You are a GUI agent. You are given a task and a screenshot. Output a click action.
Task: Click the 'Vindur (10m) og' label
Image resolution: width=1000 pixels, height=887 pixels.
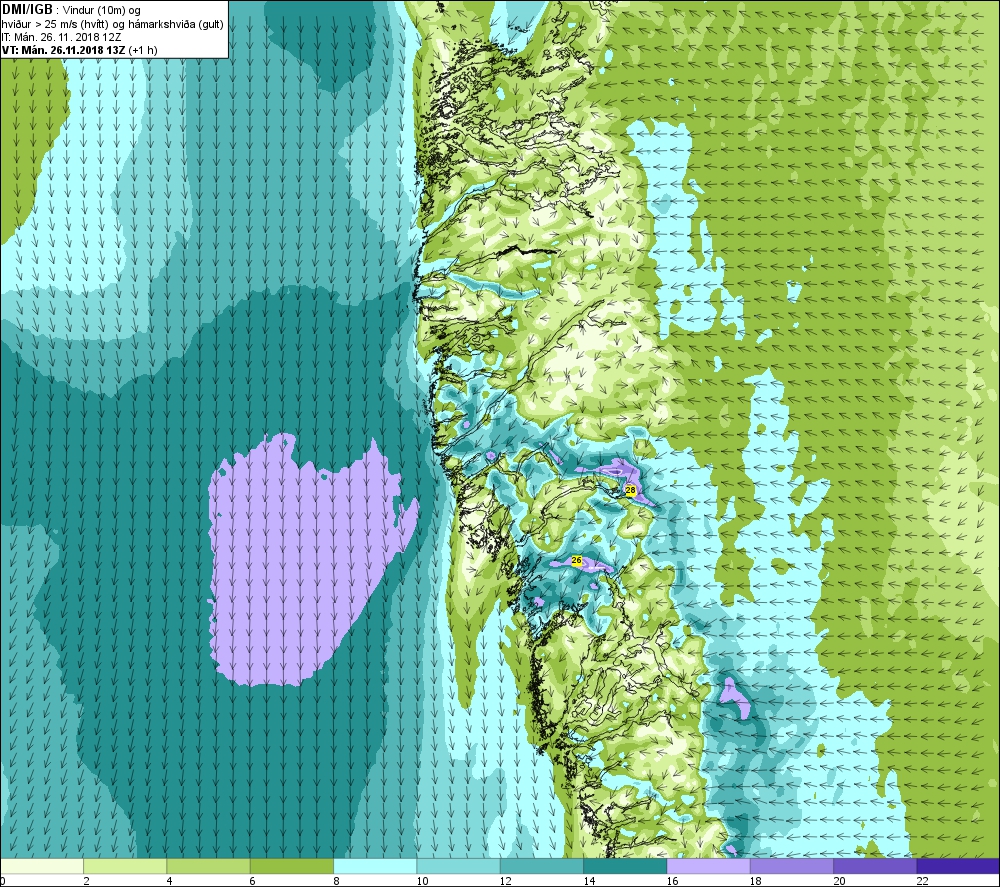[x=102, y=10]
